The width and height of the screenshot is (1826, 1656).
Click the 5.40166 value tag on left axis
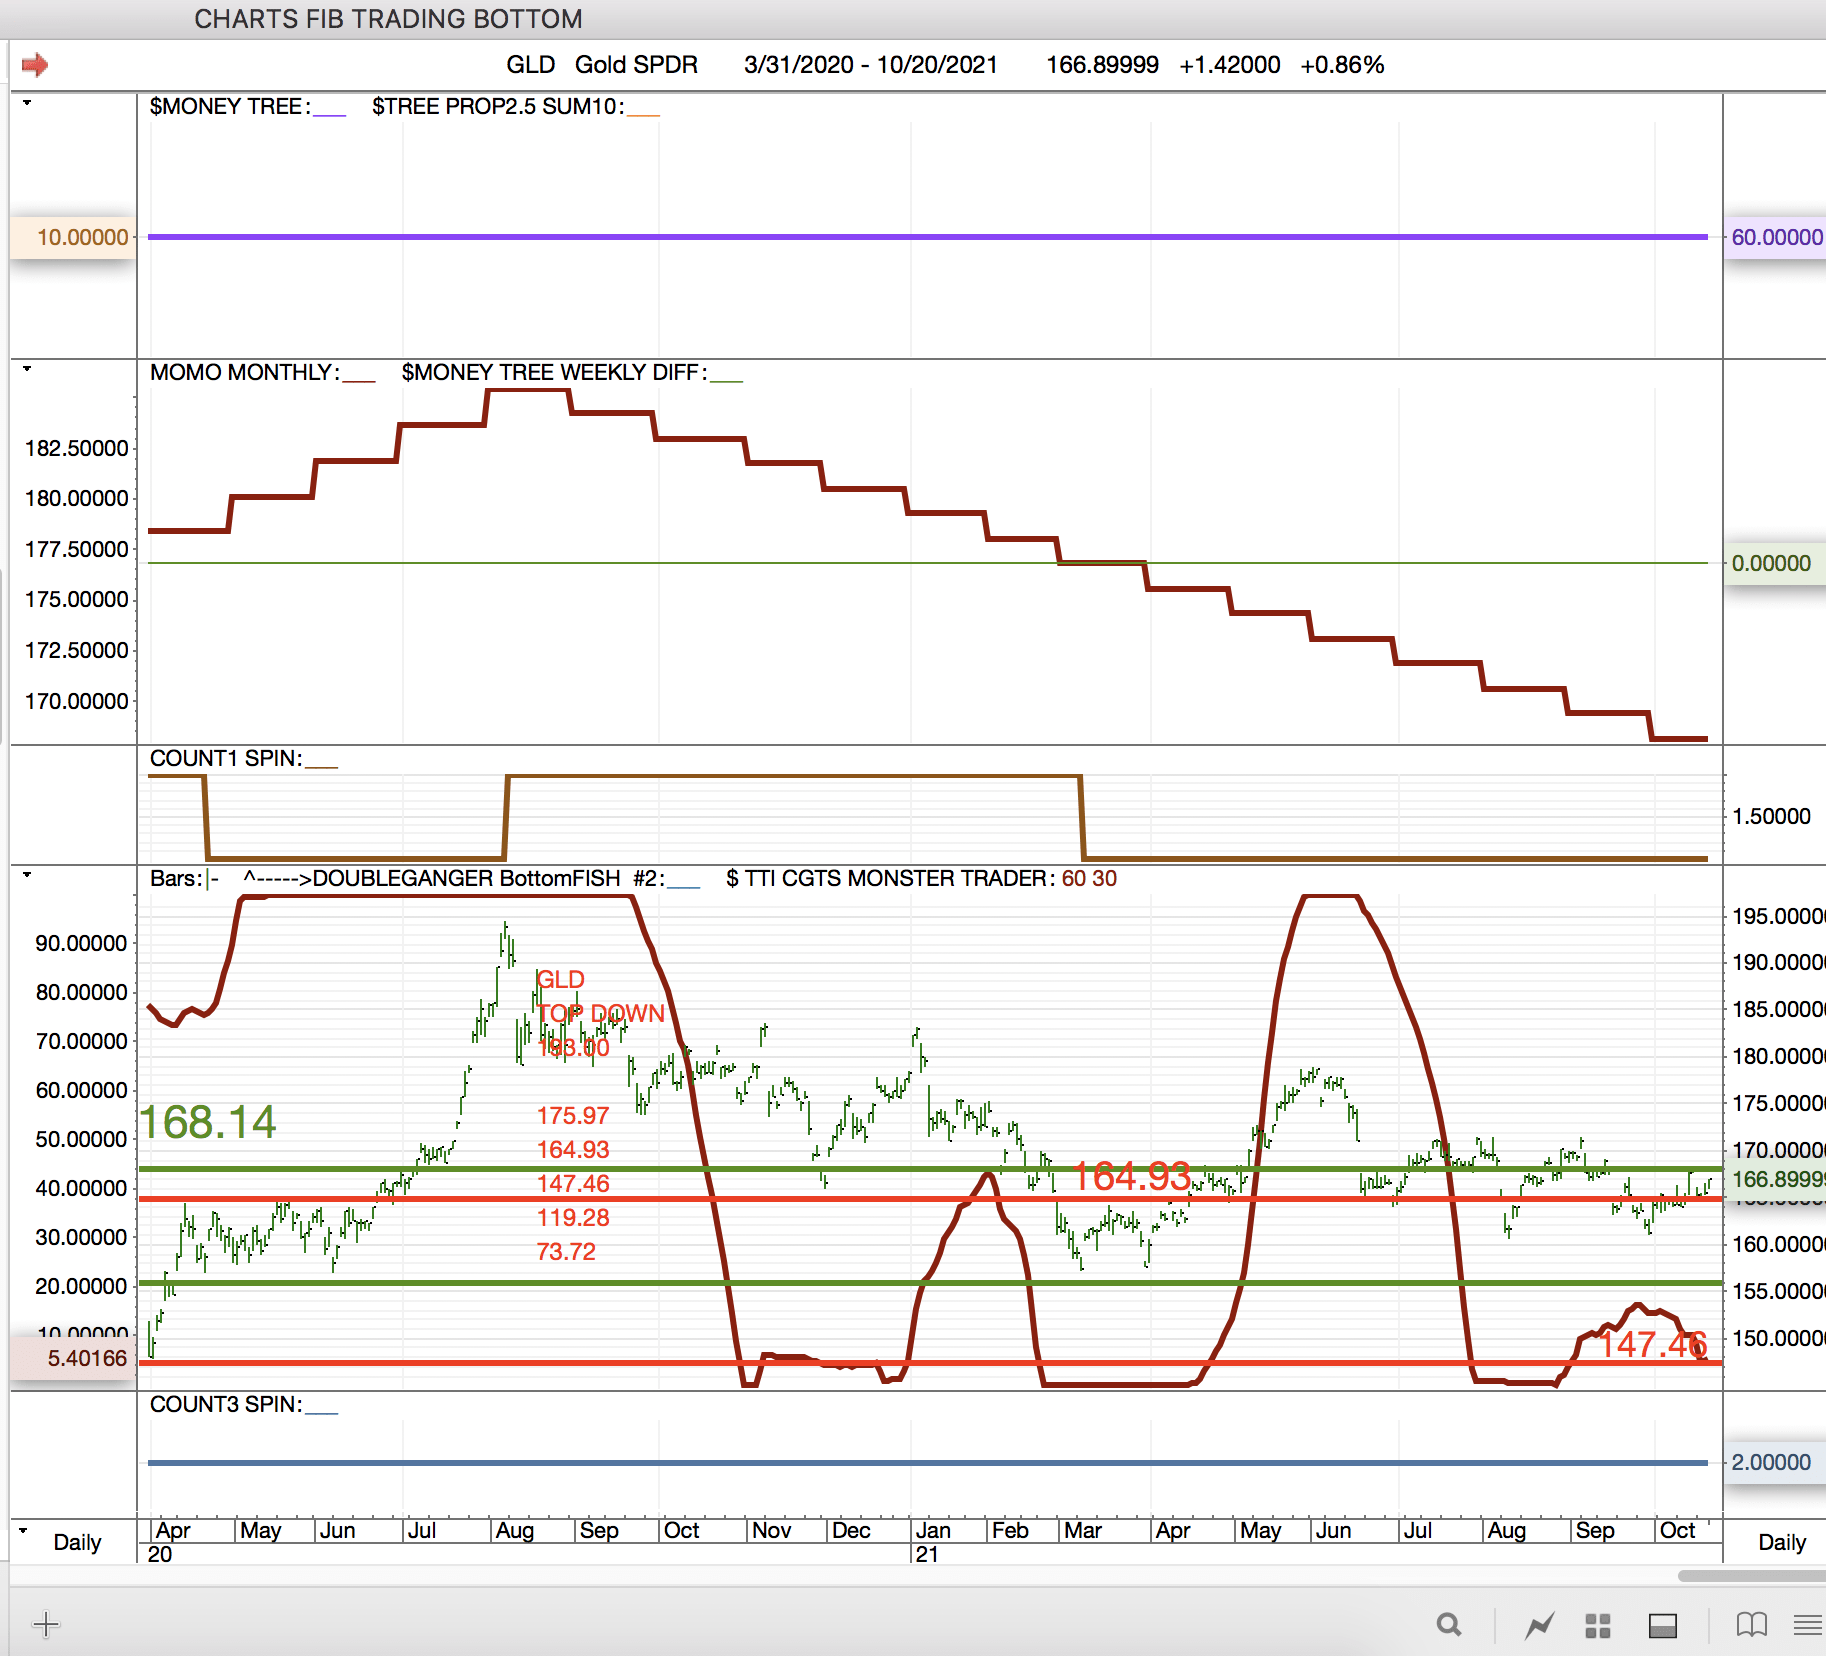(x=74, y=1359)
